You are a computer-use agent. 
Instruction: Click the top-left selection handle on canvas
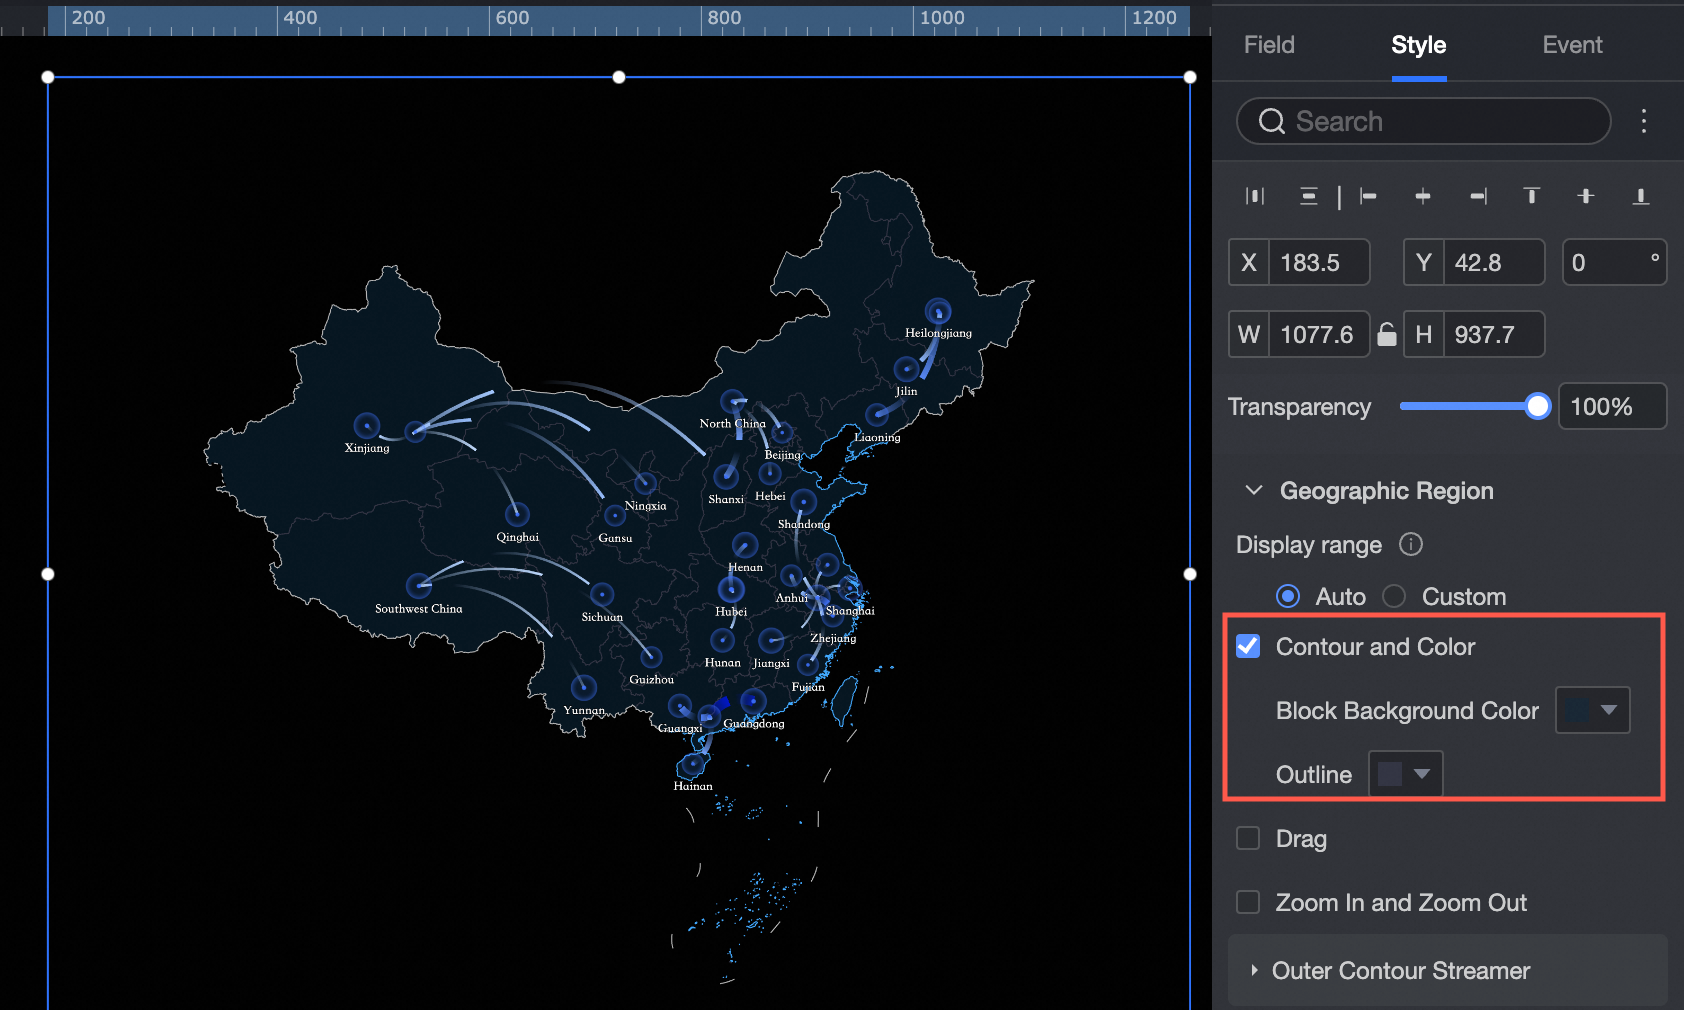click(48, 77)
